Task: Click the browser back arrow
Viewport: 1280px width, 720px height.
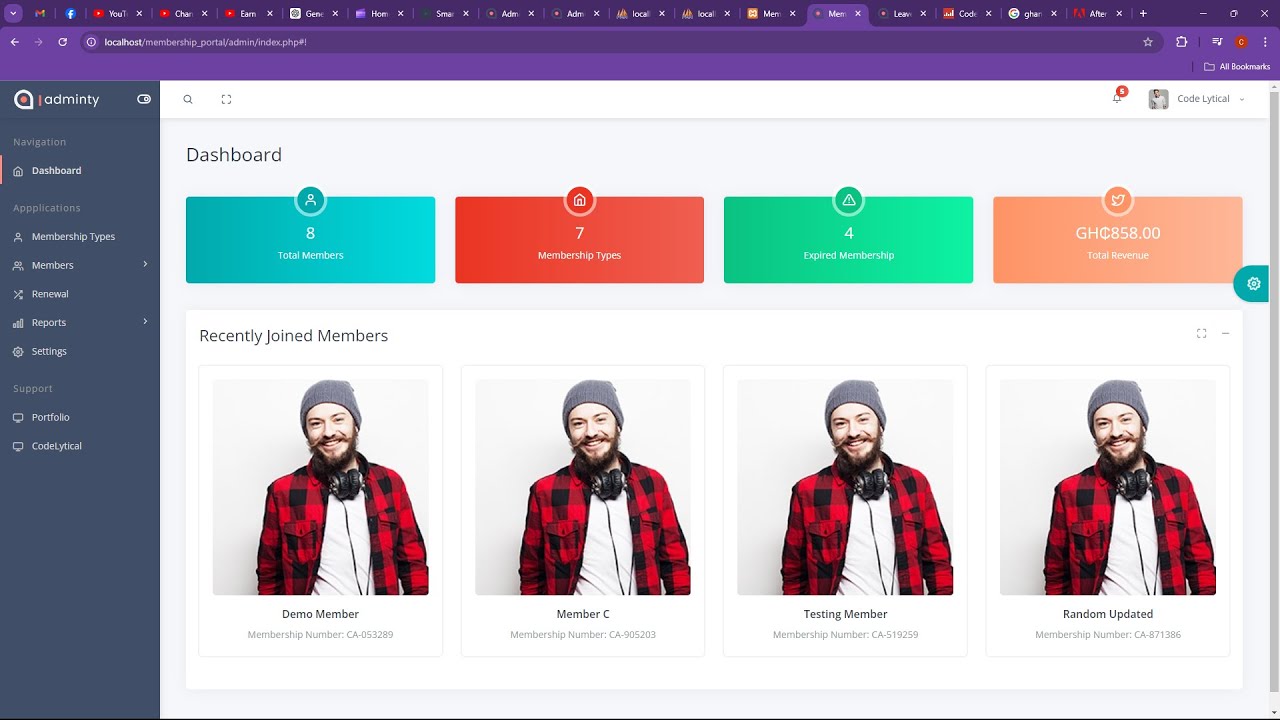Action: click(15, 42)
